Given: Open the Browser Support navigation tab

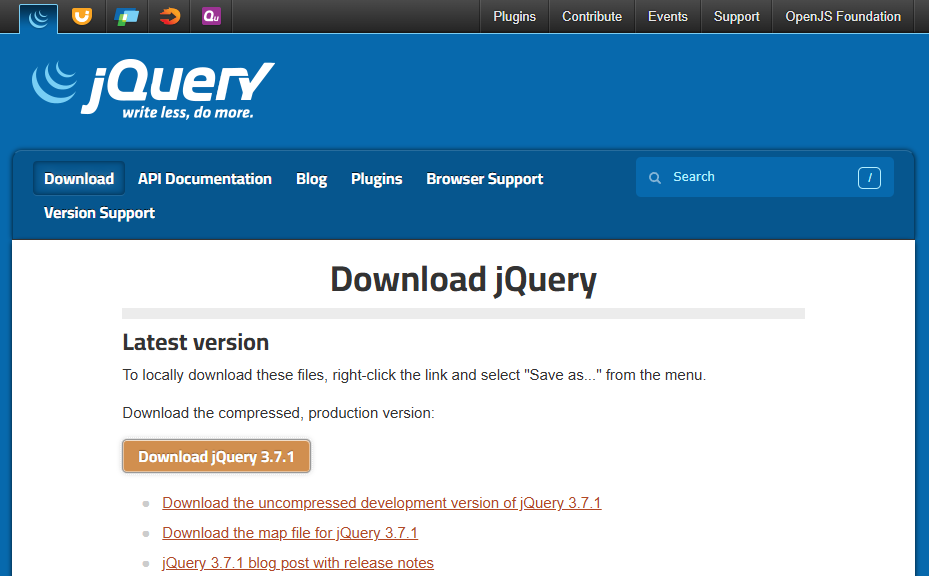Looking at the screenshot, I should pos(484,179).
